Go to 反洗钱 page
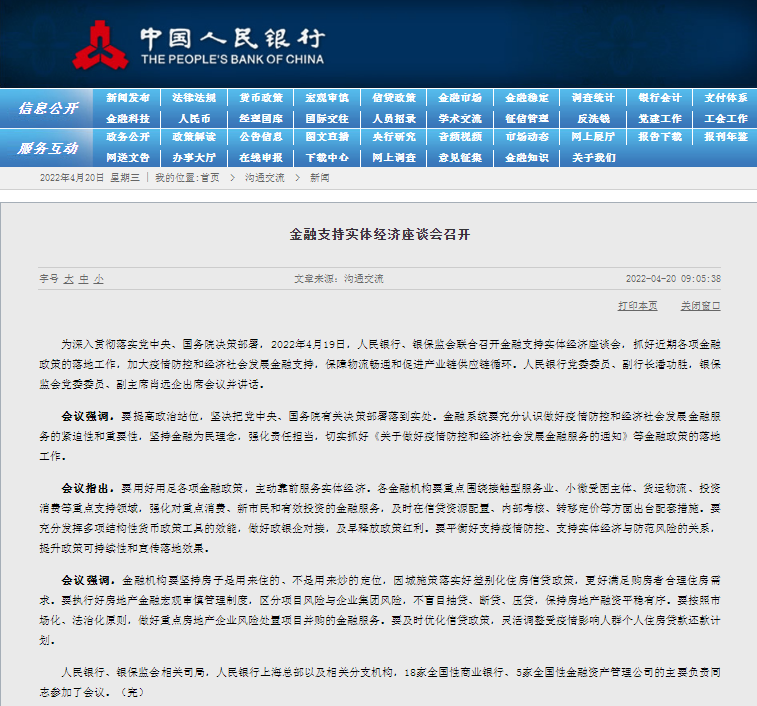The height and width of the screenshot is (706, 757). 593,119
